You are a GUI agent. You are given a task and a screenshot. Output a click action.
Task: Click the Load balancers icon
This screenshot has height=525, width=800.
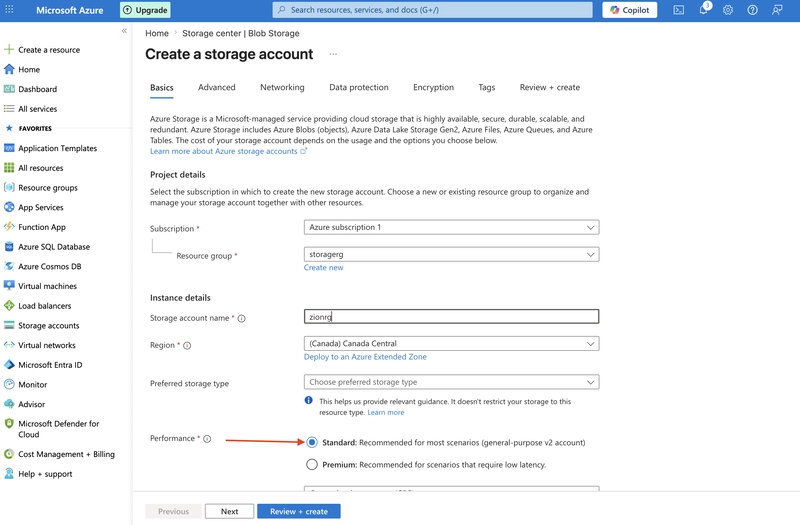[9, 306]
